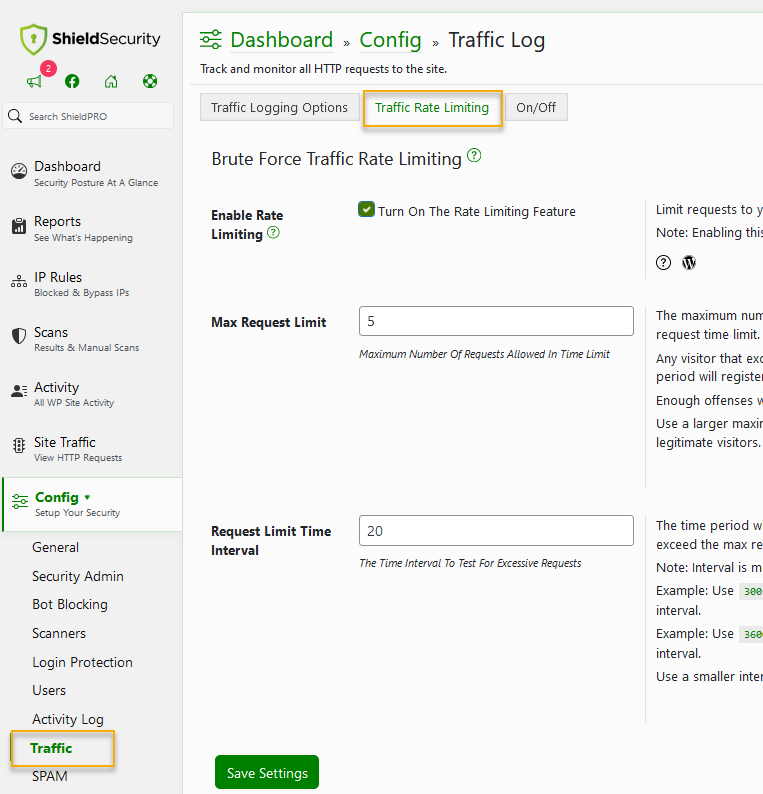
Task: Click the Request Limit Time Interval field
Action: point(496,530)
